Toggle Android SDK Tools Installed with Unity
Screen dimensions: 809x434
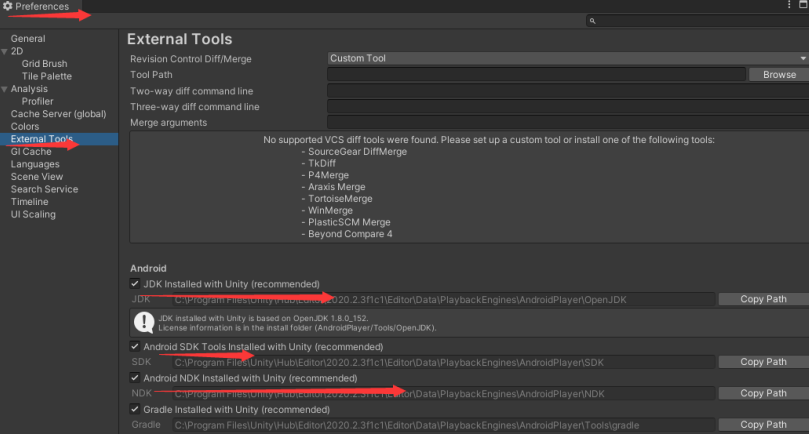tap(135, 347)
